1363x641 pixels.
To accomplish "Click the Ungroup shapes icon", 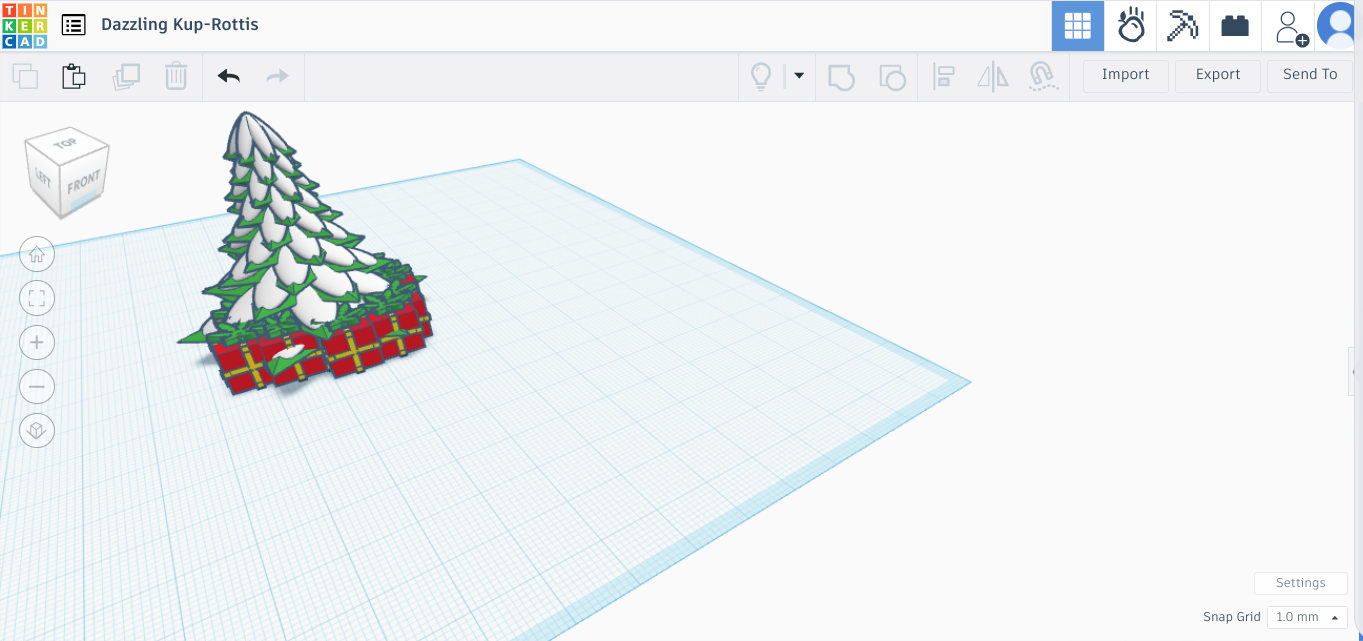I will pyautogui.click(x=892, y=77).
